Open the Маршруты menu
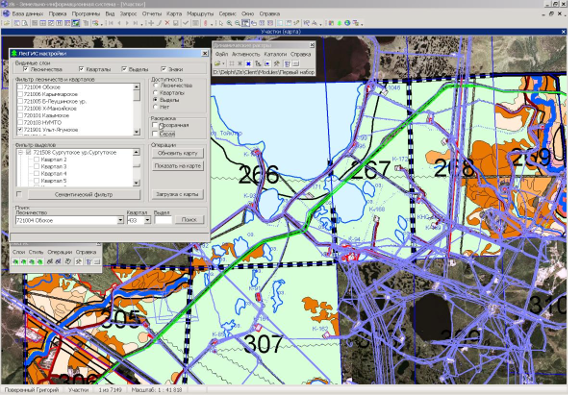 pyautogui.click(x=200, y=13)
